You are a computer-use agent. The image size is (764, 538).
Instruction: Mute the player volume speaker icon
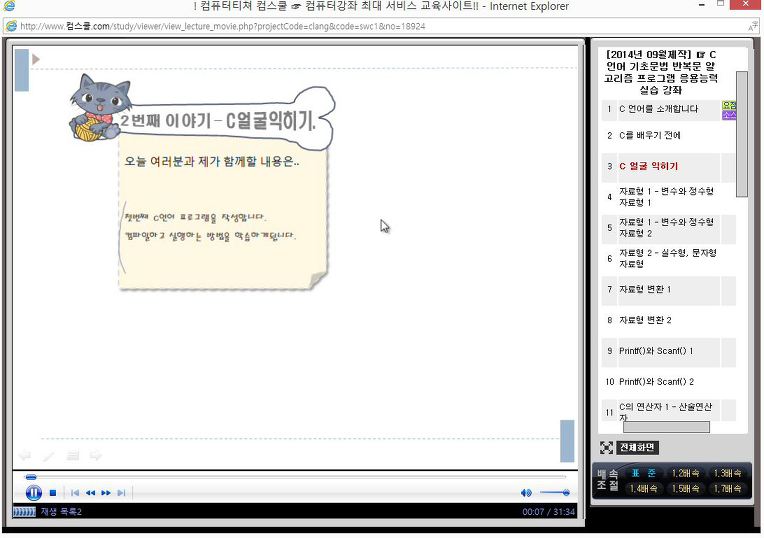526,493
